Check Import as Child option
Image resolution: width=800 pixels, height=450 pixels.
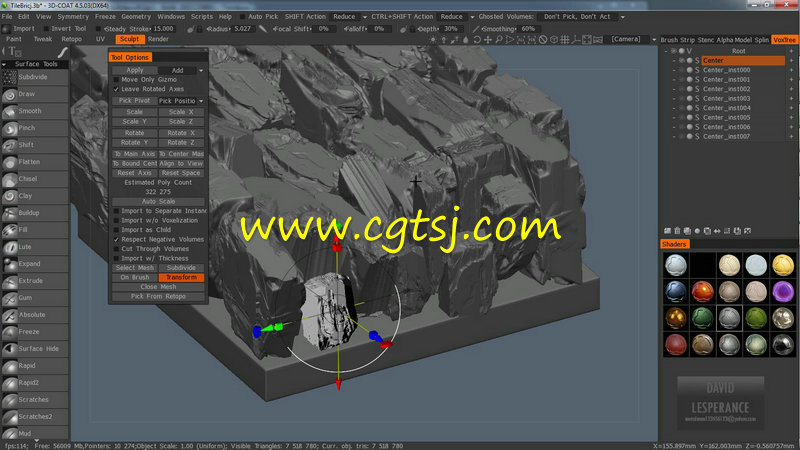tap(116, 230)
